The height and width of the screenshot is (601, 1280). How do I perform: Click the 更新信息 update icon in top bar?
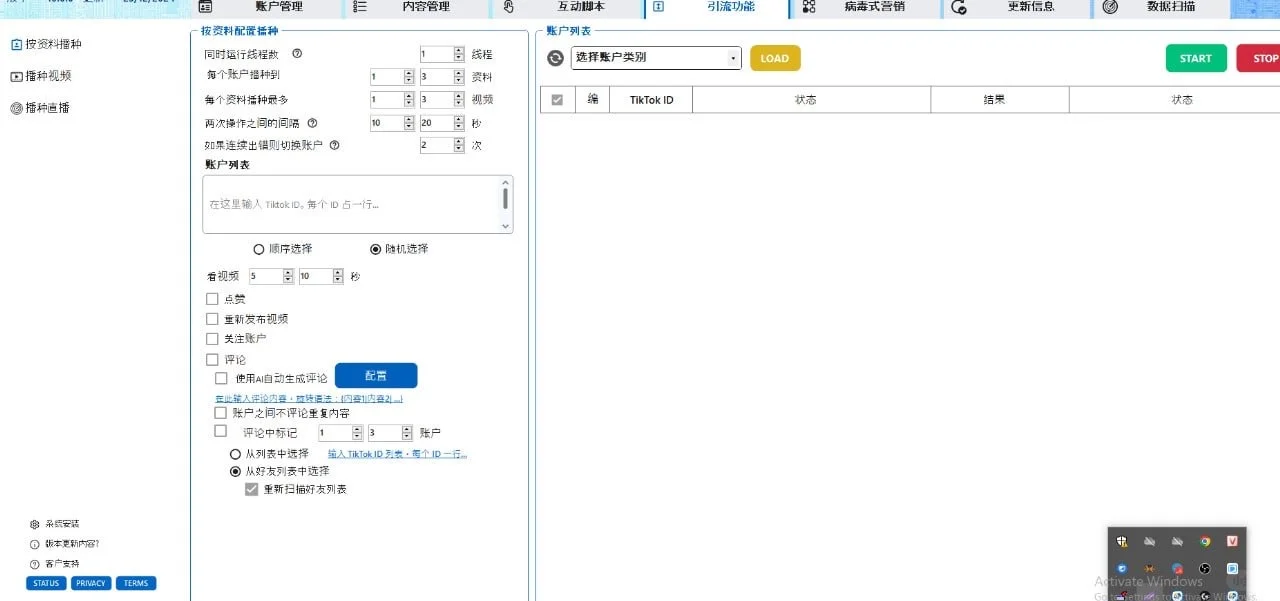point(957,7)
